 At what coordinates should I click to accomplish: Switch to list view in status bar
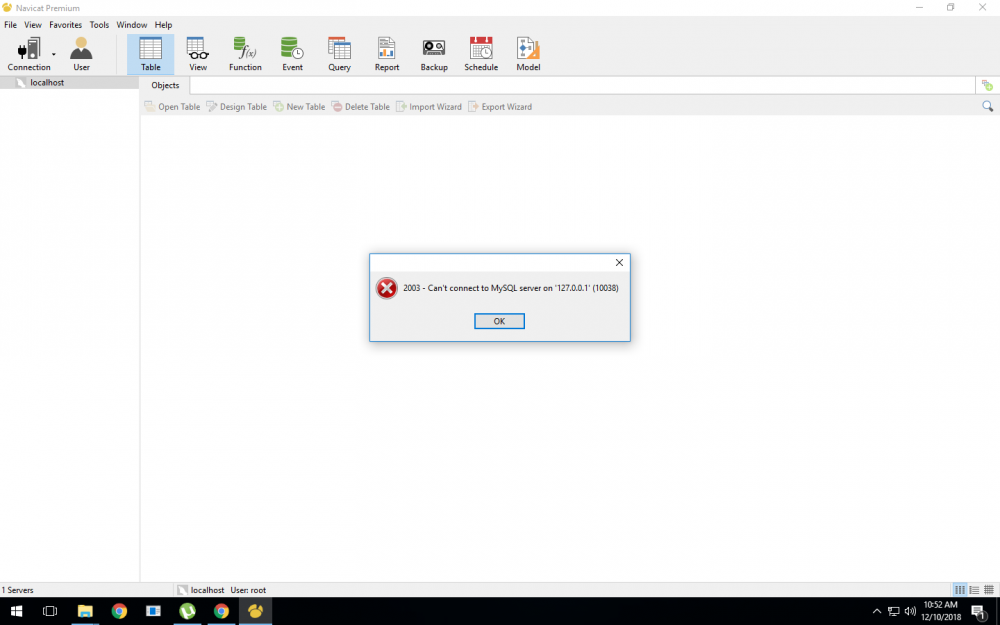(x=974, y=590)
